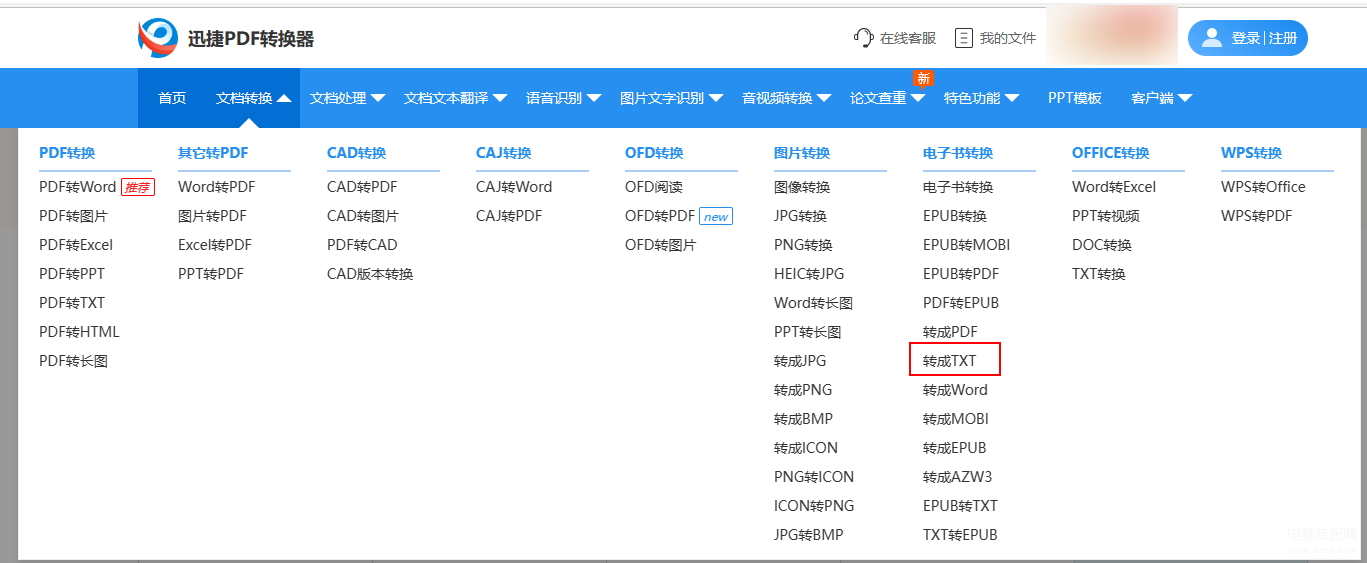Click the 新 badge on 论文查重
Screen dimensions: 1367x563
923,78
